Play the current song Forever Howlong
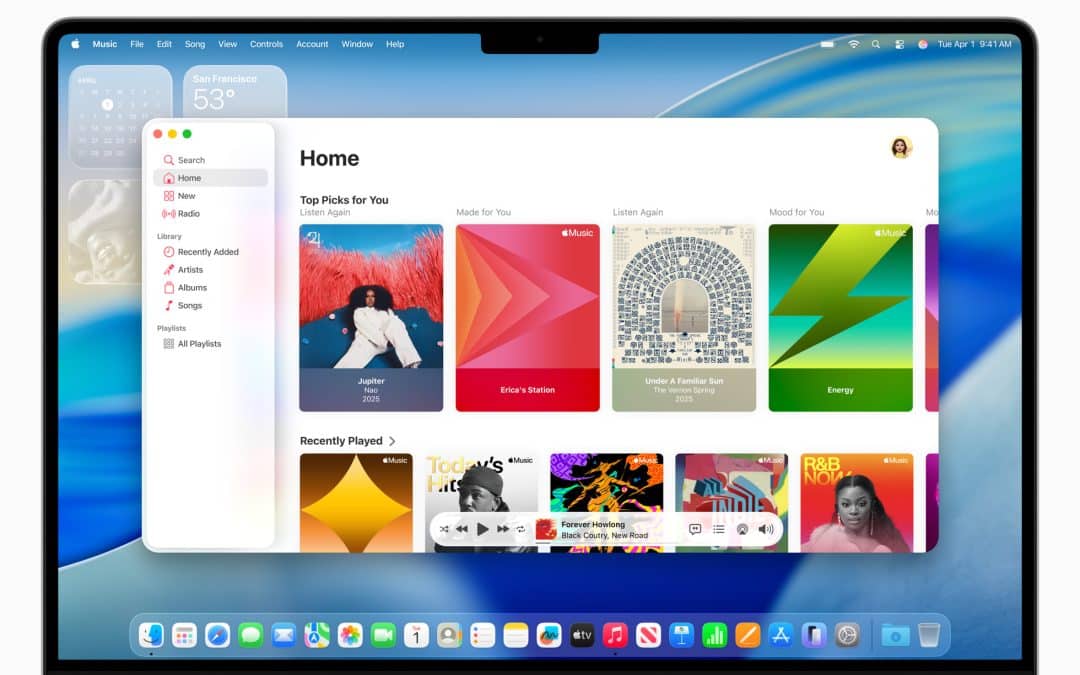Image resolution: width=1080 pixels, height=675 pixels. click(x=483, y=529)
